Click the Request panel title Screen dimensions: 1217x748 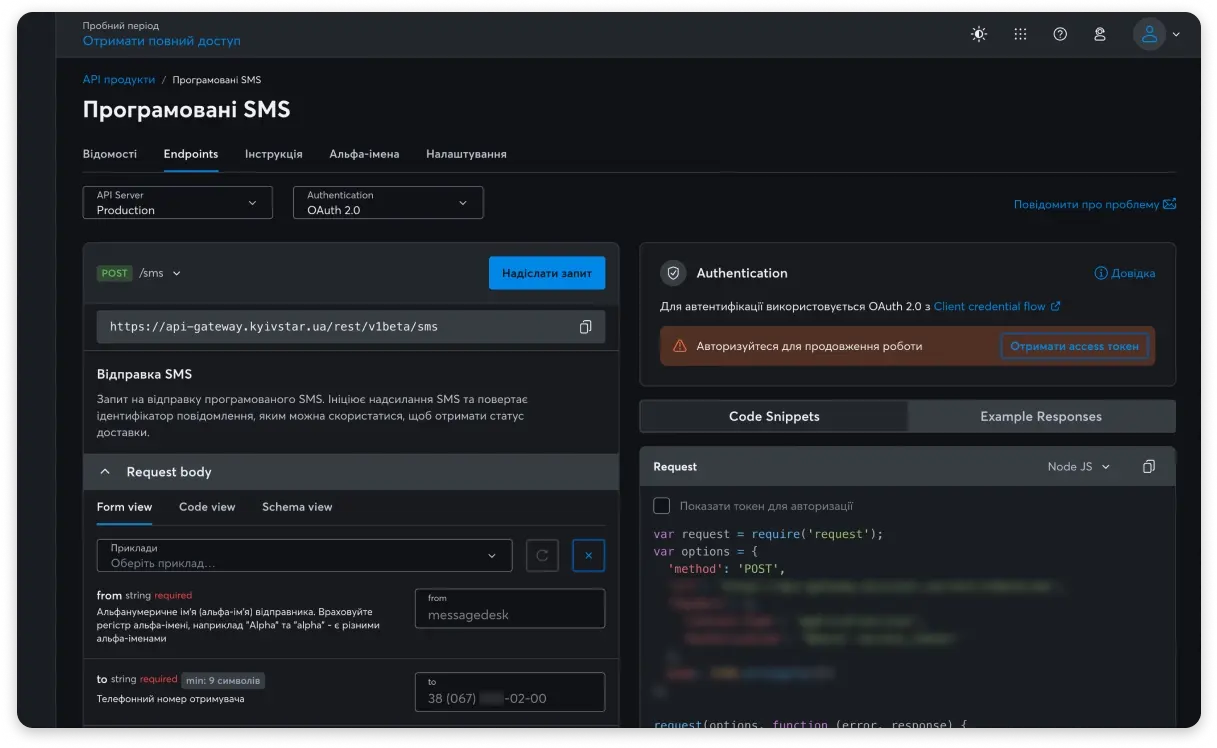click(675, 467)
